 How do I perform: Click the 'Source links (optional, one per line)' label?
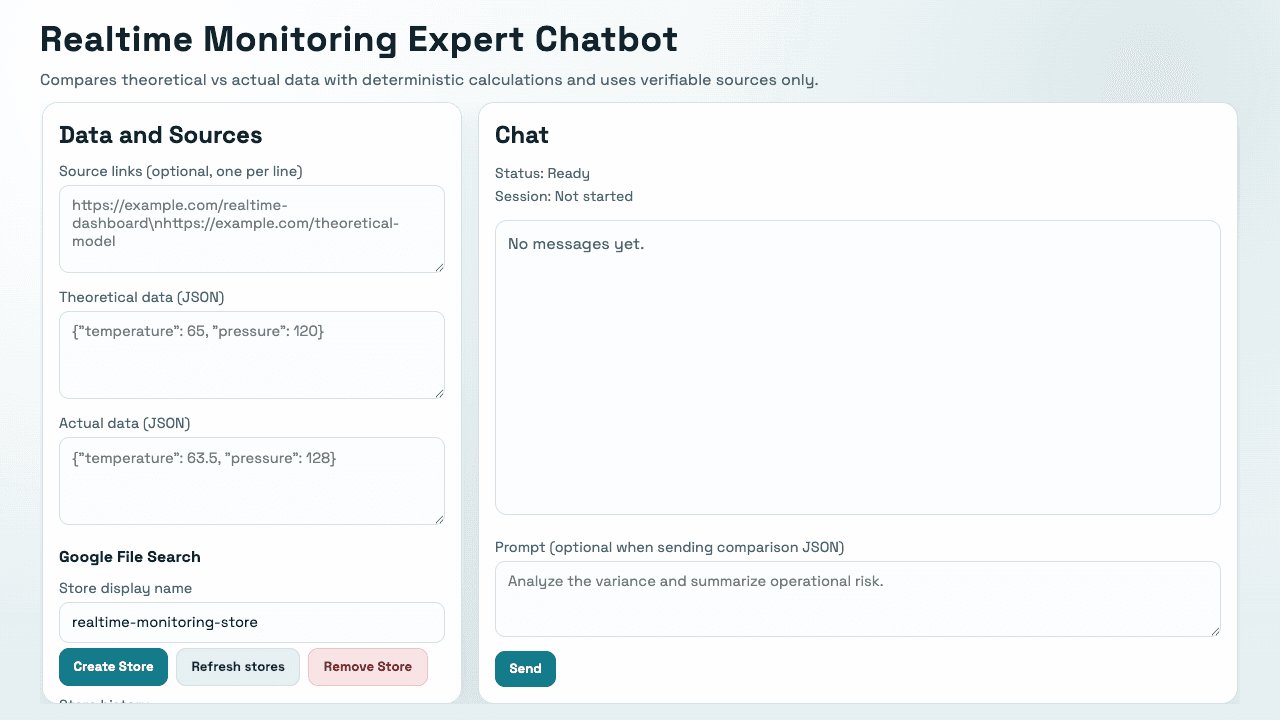click(x=181, y=171)
